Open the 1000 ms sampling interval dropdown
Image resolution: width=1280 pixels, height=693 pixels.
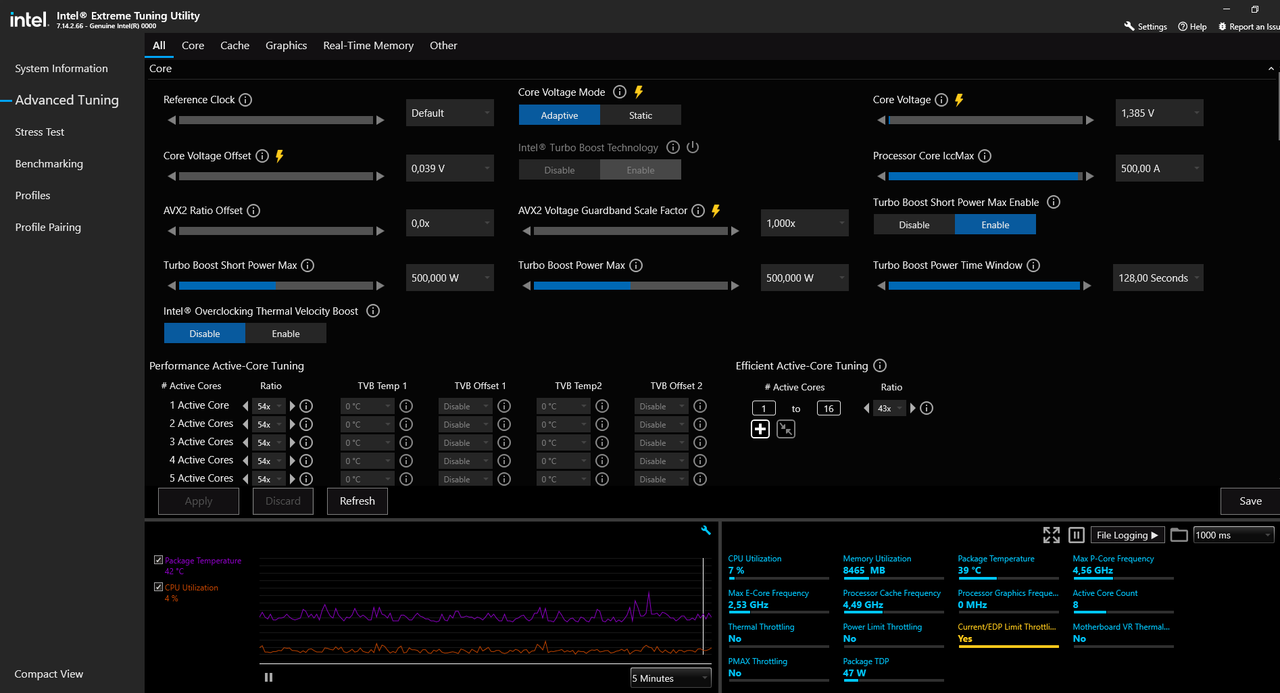[1234, 535]
